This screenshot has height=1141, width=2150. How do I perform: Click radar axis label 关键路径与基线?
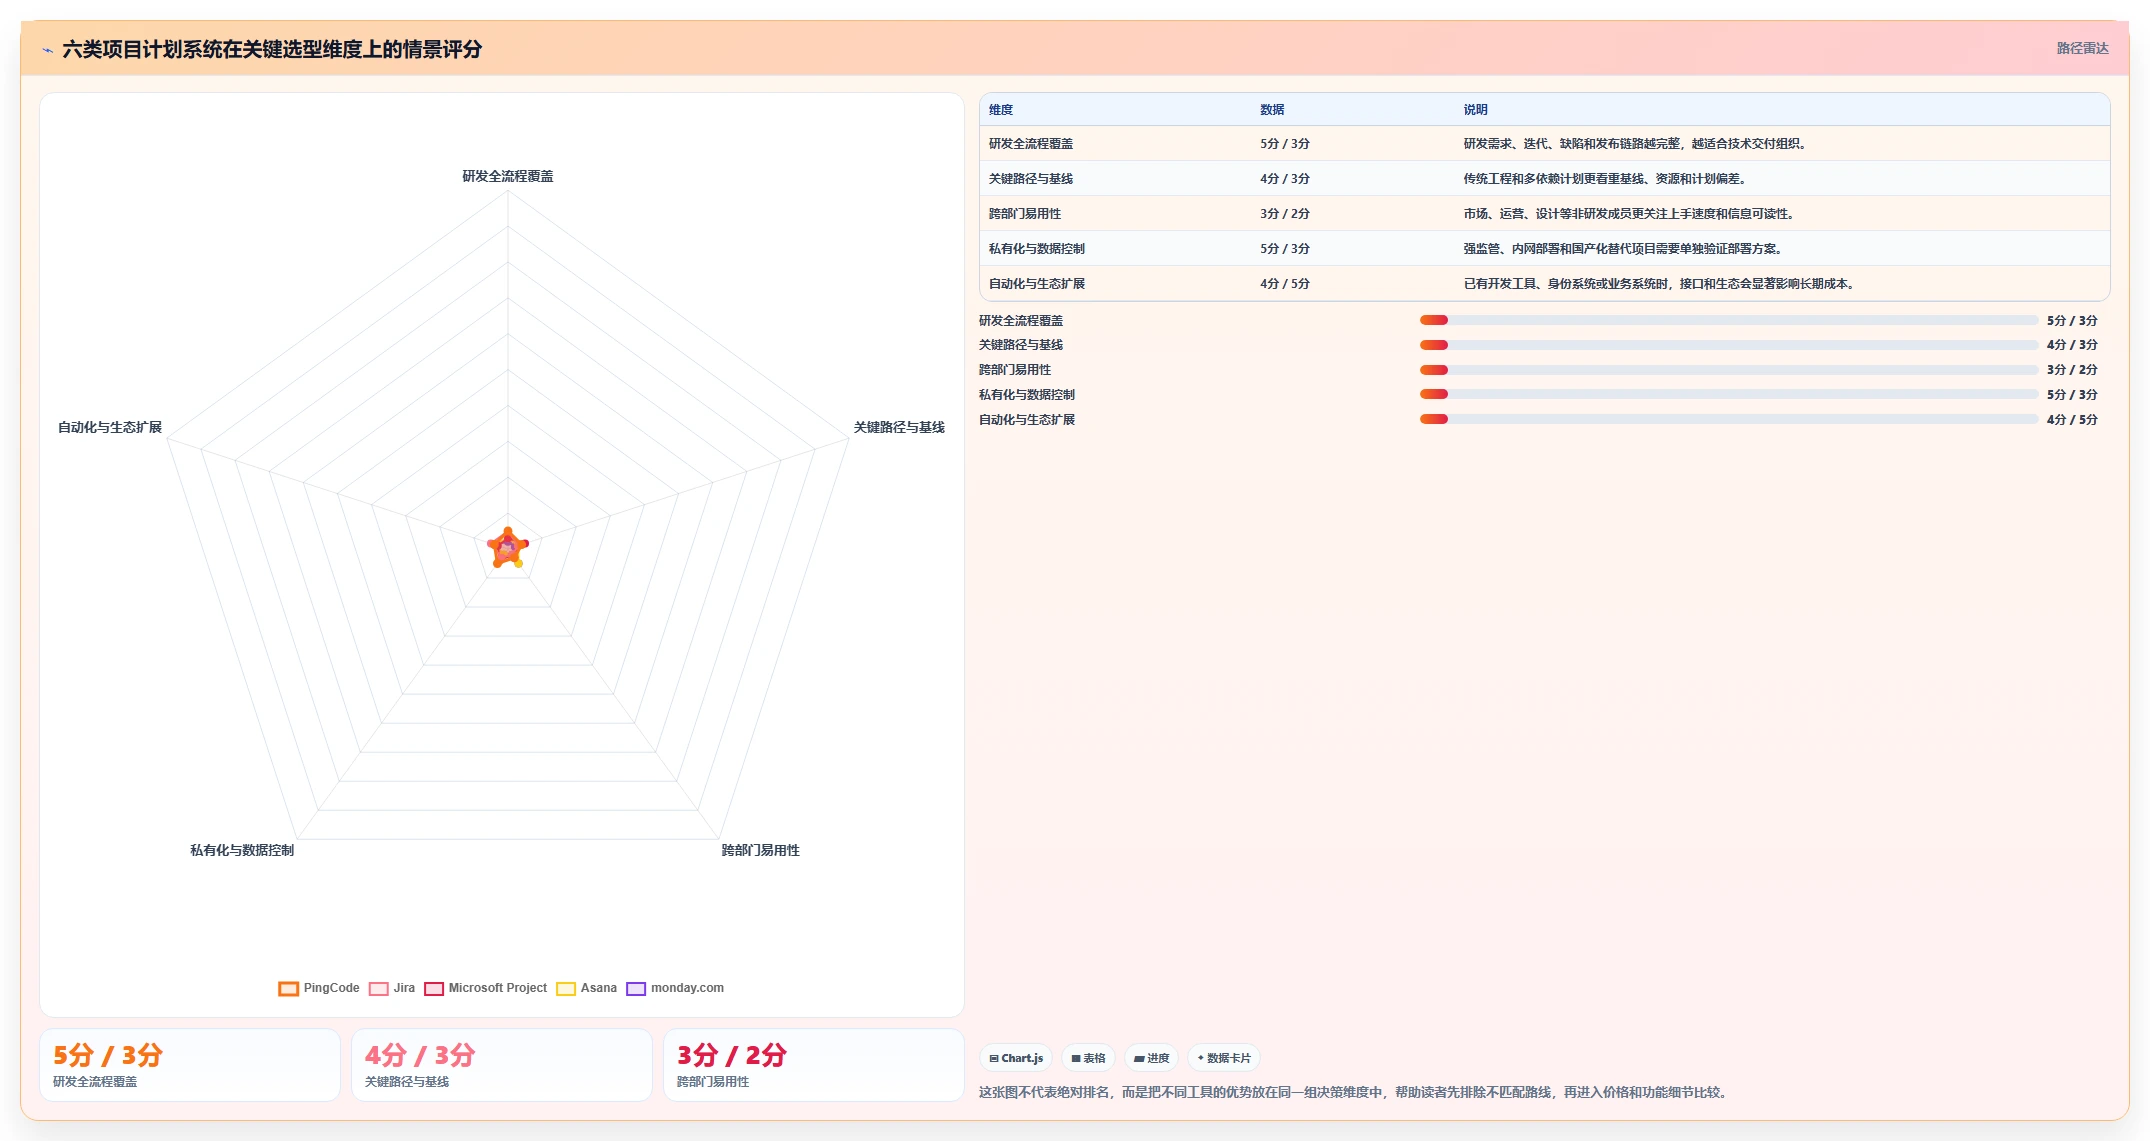(899, 427)
